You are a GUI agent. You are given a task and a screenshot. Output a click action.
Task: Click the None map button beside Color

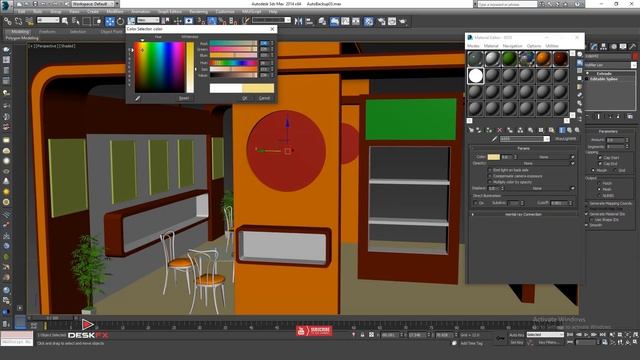tap(544, 157)
